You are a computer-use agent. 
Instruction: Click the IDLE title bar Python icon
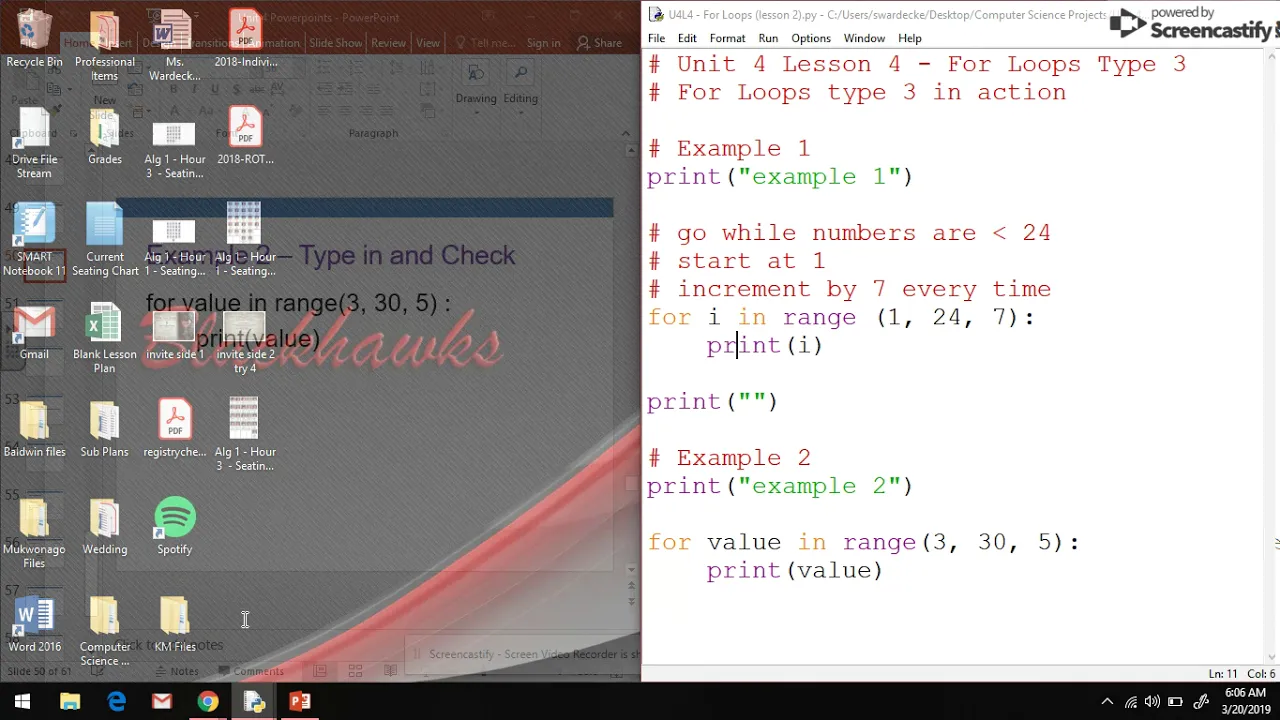pos(656,14)
